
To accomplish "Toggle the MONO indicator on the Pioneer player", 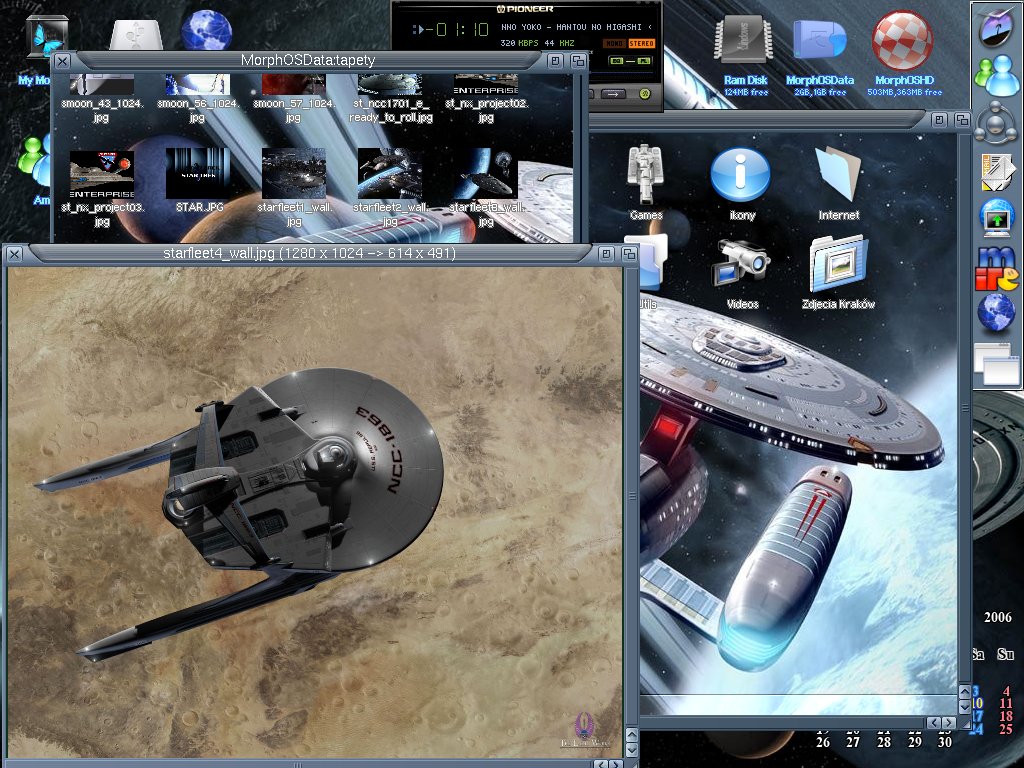I will tap(614, 43).
